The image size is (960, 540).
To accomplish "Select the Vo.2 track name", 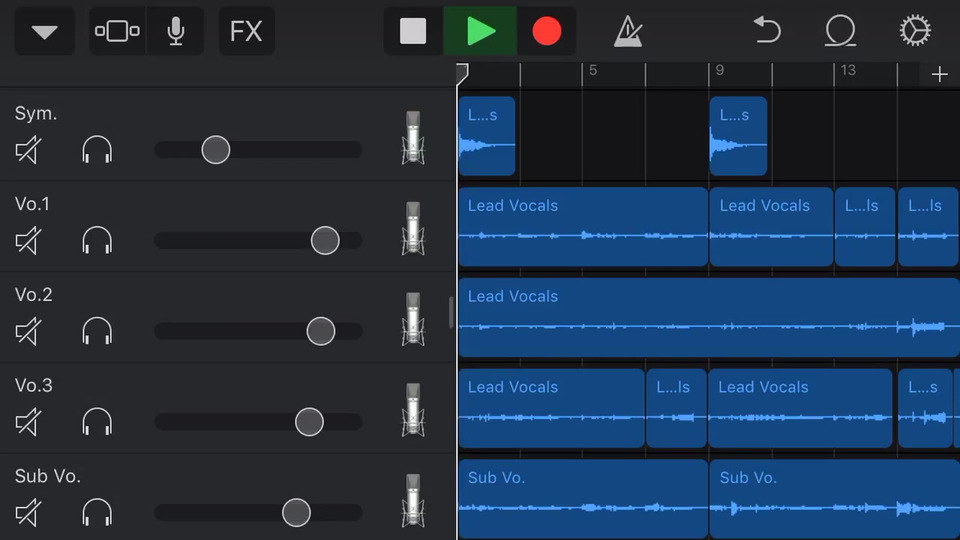I will coord(33,294).
